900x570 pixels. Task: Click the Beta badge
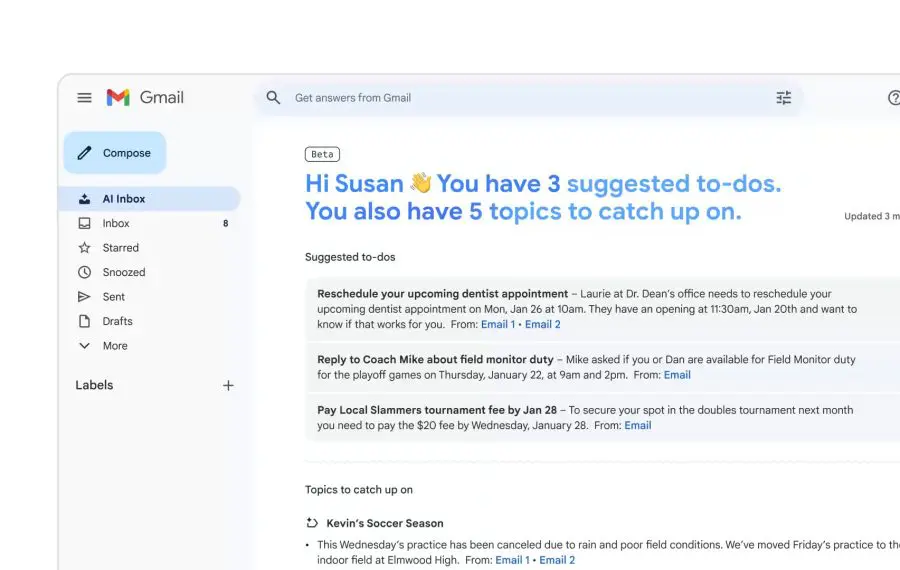(322, 154)
